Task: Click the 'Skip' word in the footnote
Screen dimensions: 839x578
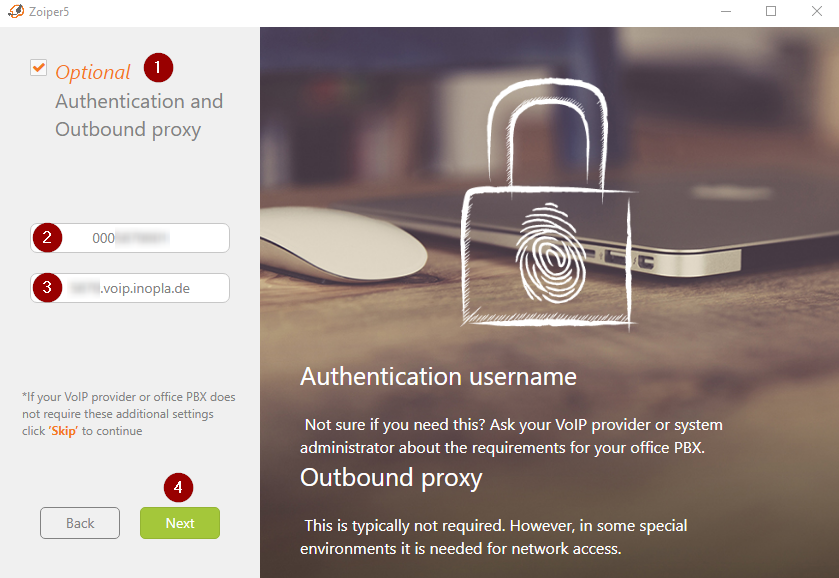Action: pos(63,431)
